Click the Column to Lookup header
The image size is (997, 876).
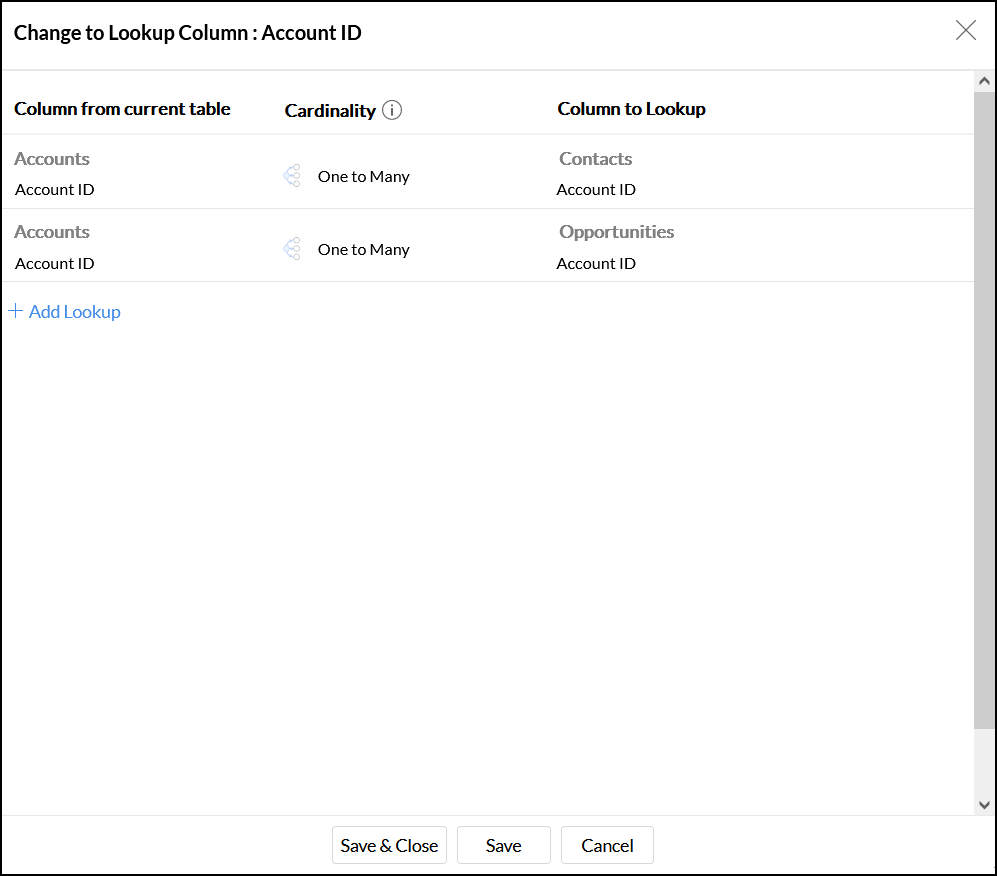coord(631,109)
